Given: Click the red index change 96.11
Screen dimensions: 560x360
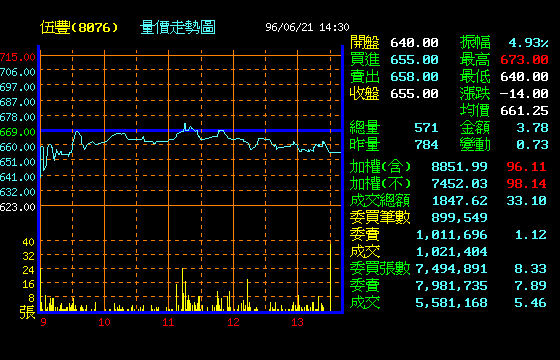Looking at the screenshot, I should [x=526, y=167].
